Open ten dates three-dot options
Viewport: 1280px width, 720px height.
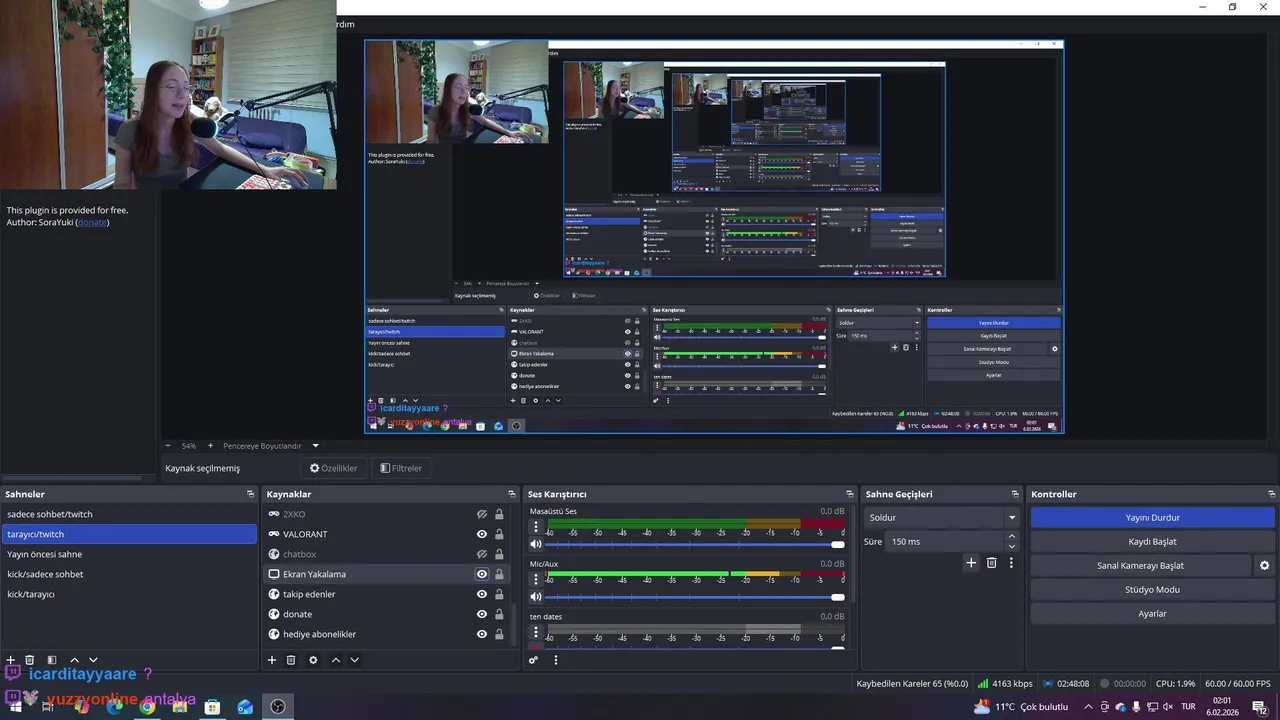(x=536, y=633)
